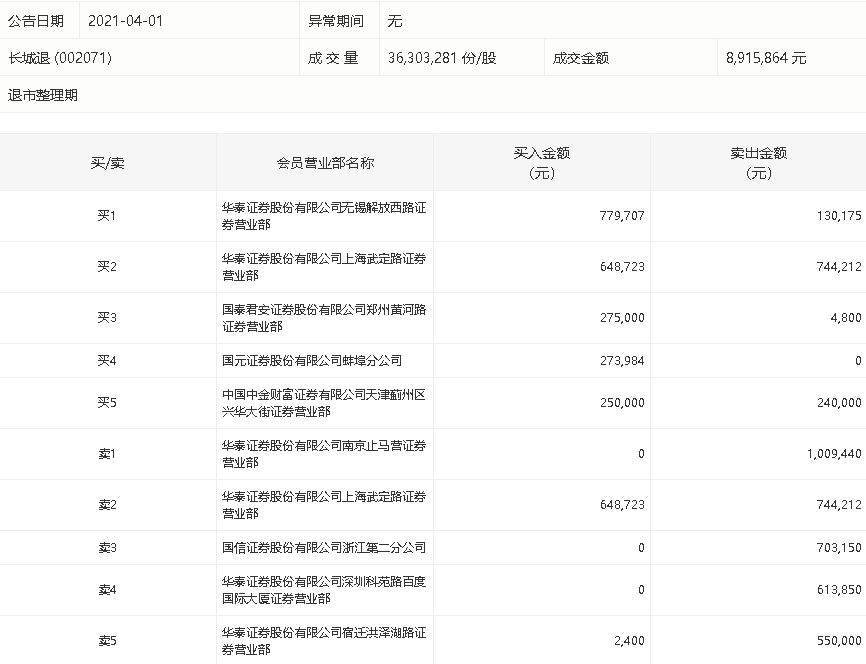Viewport: 866px width, 664px height.
Task: Click the stock name '长城退 (002071)'
Action: [x=60, y=57]
